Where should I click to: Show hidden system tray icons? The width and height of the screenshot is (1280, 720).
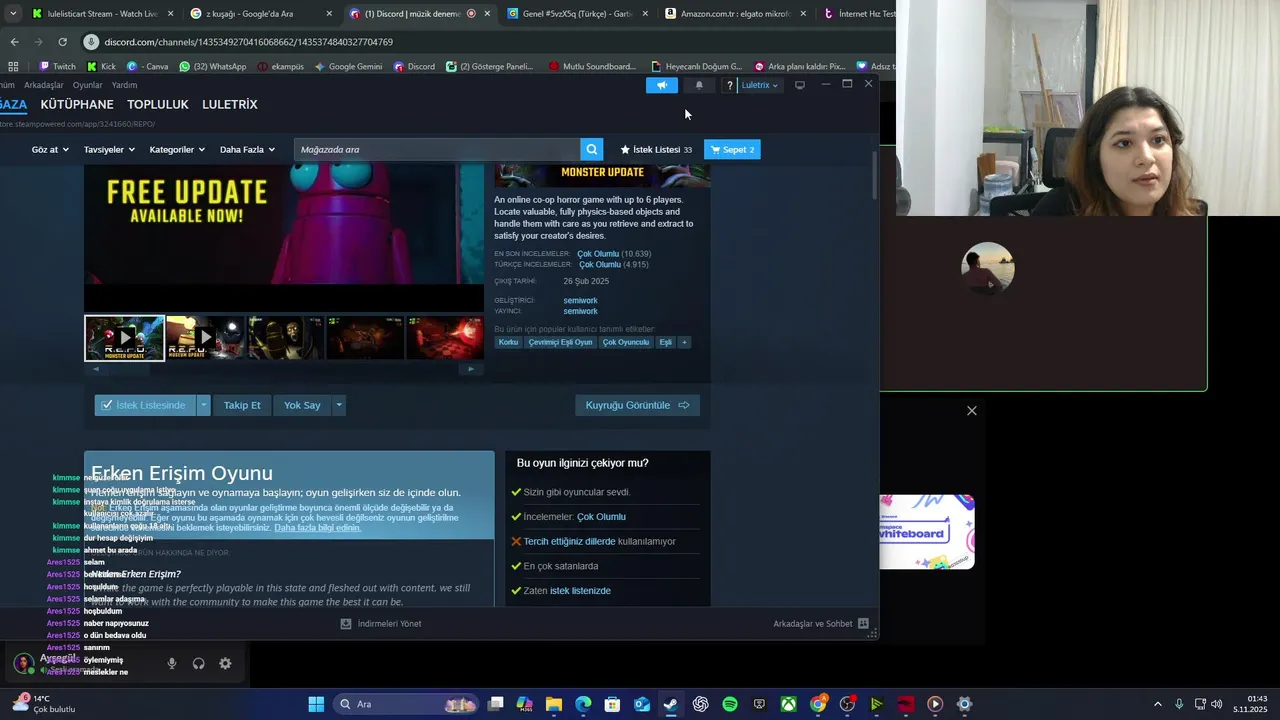coord(1158,704)
